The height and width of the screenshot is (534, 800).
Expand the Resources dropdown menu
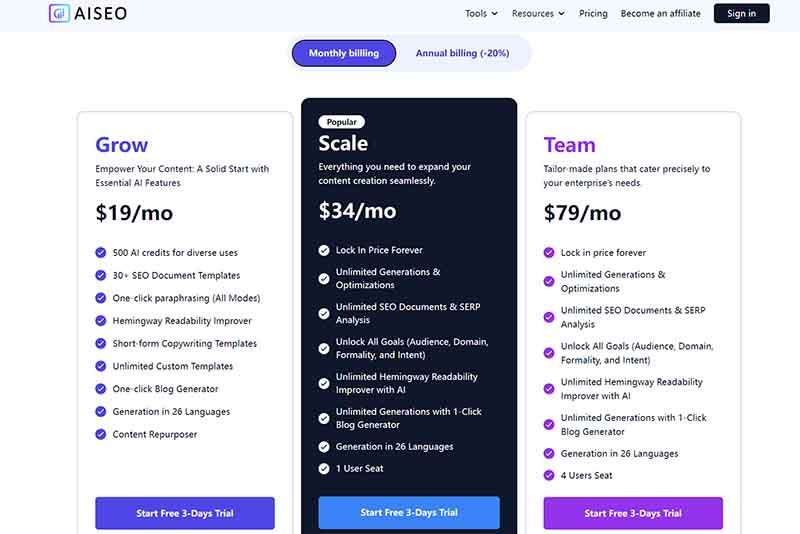(538, 14)
